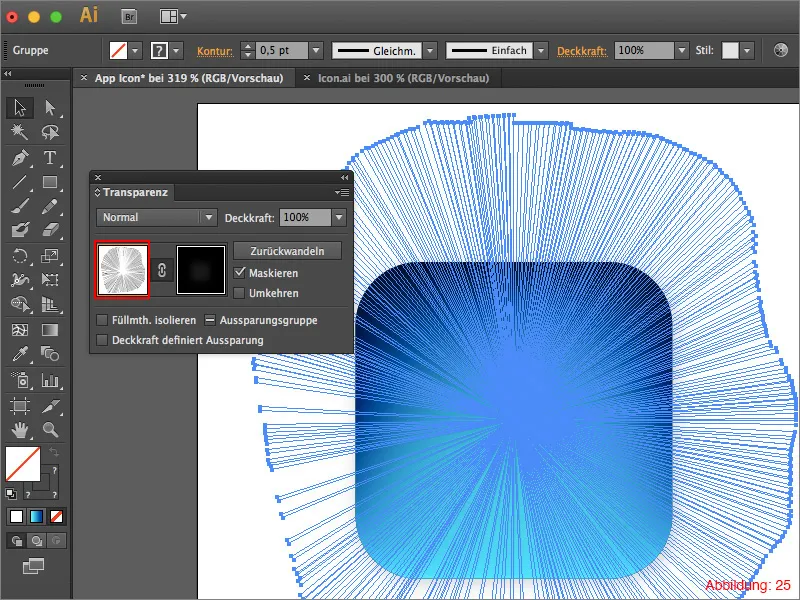Select the Direct Selection tool (white arrow)
Viewport: 800px width, 600px height.
50,108
